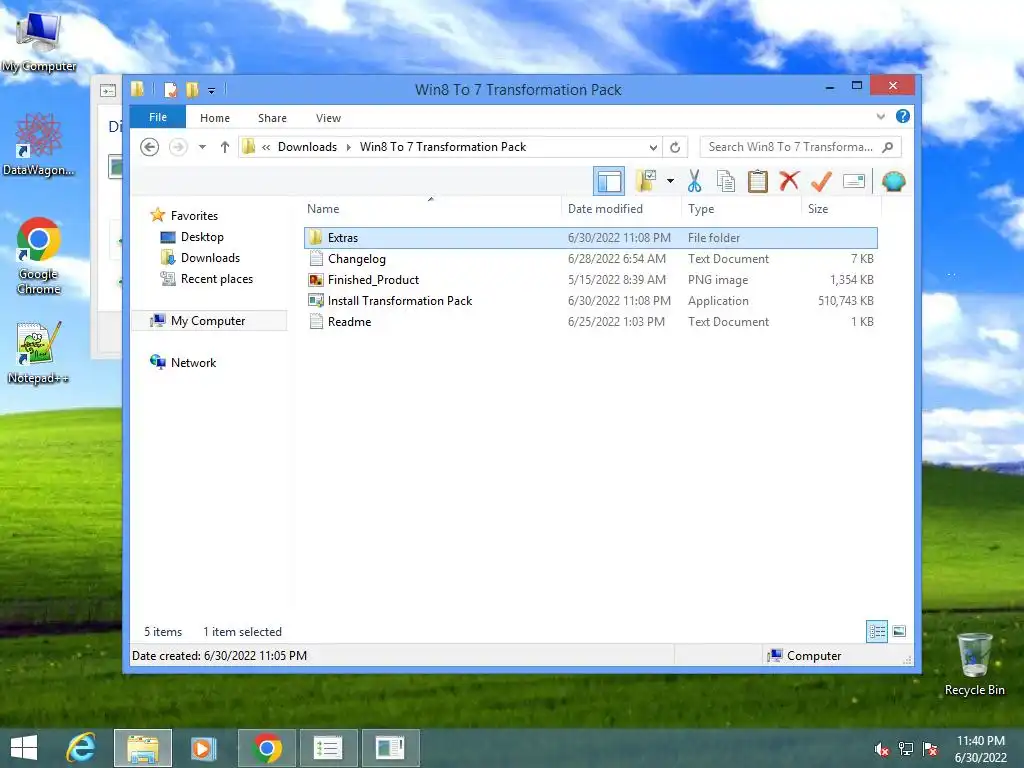Click the Classic Shell settings icon

click(x=893, y=181)
